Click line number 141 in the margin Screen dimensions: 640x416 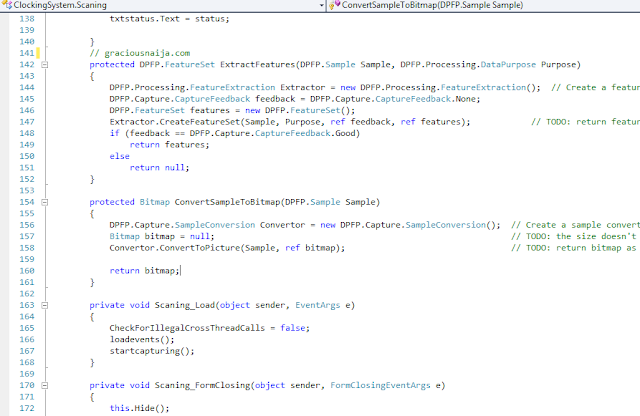pos(27,53)
